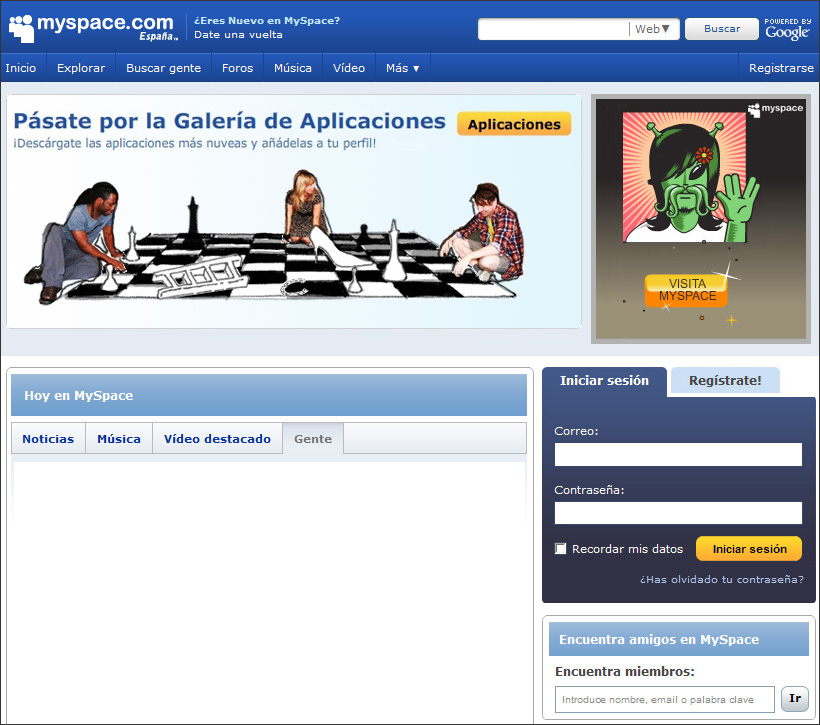Viewport: 820px width, 725px height.
Task: Select the 'Vídeo destacado' tab
Action: coord(217,439)
